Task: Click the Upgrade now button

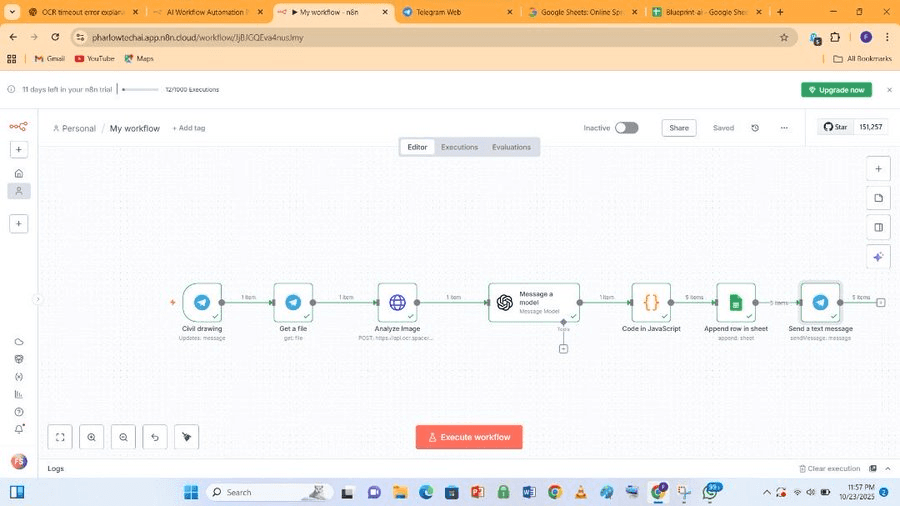Action: coord(836,90)
